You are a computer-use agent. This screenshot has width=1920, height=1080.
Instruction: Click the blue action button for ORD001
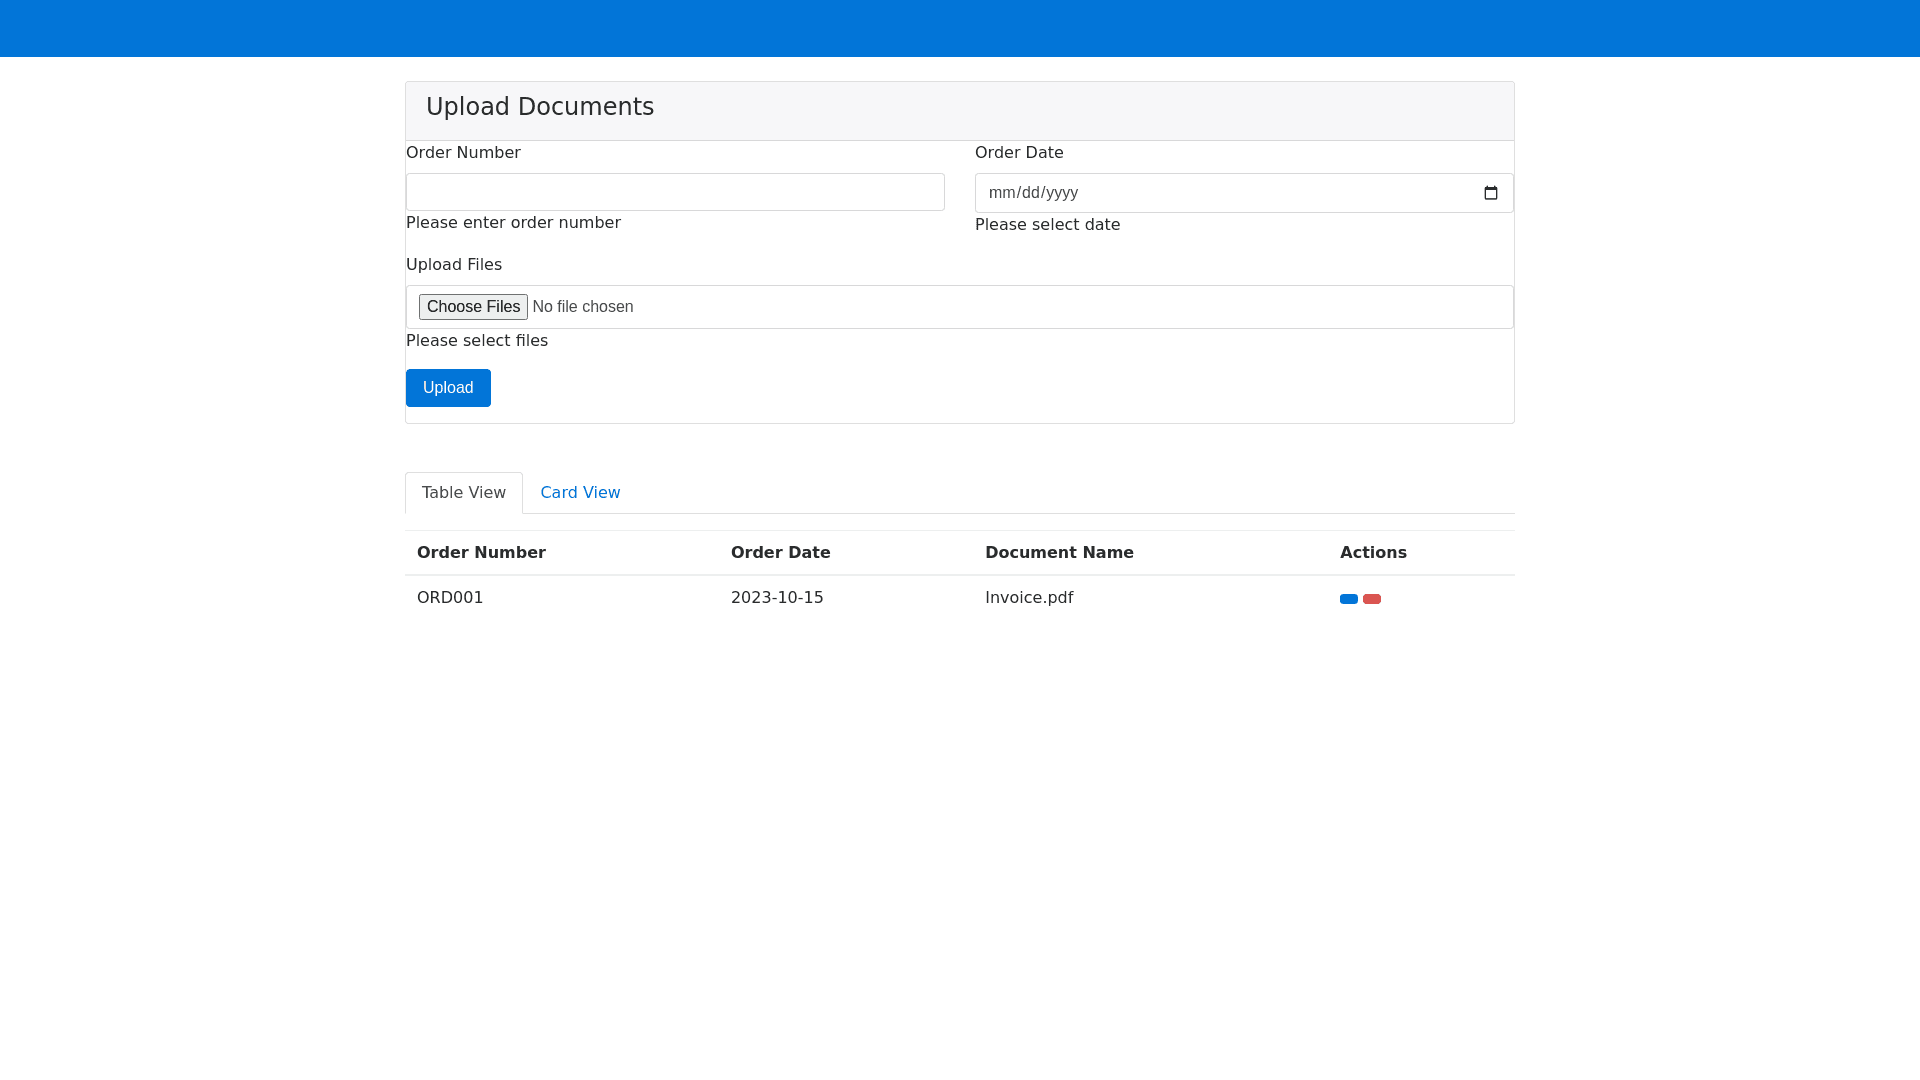click(1348, 599)
